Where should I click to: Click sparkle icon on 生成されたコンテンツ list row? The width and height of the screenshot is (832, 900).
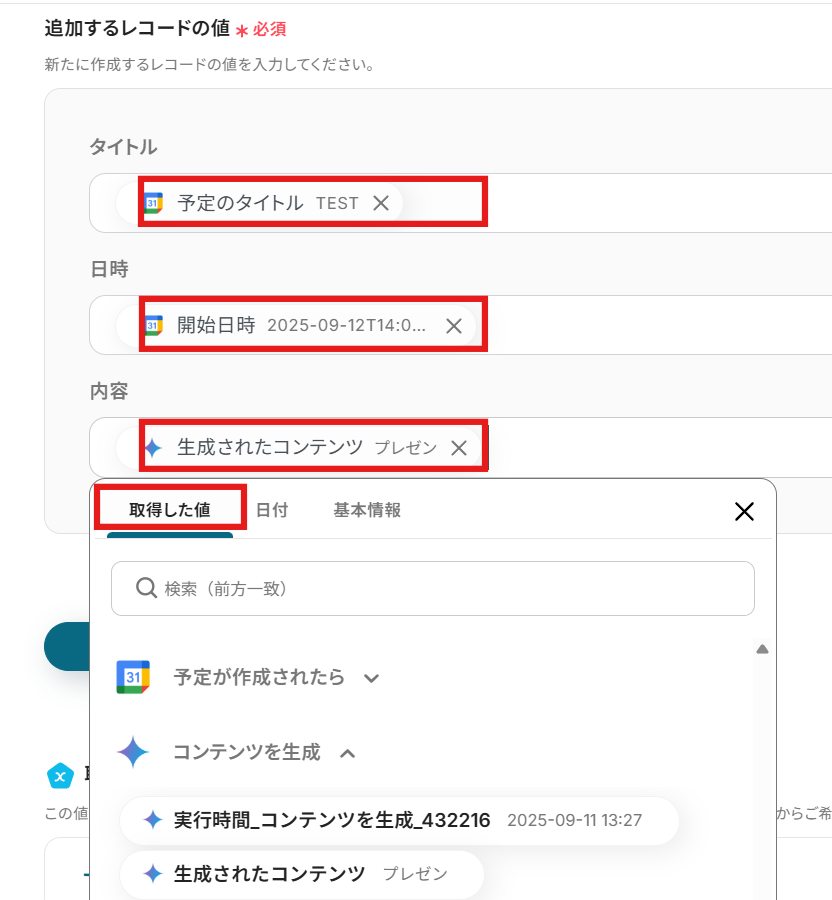(x=153, y=874)
